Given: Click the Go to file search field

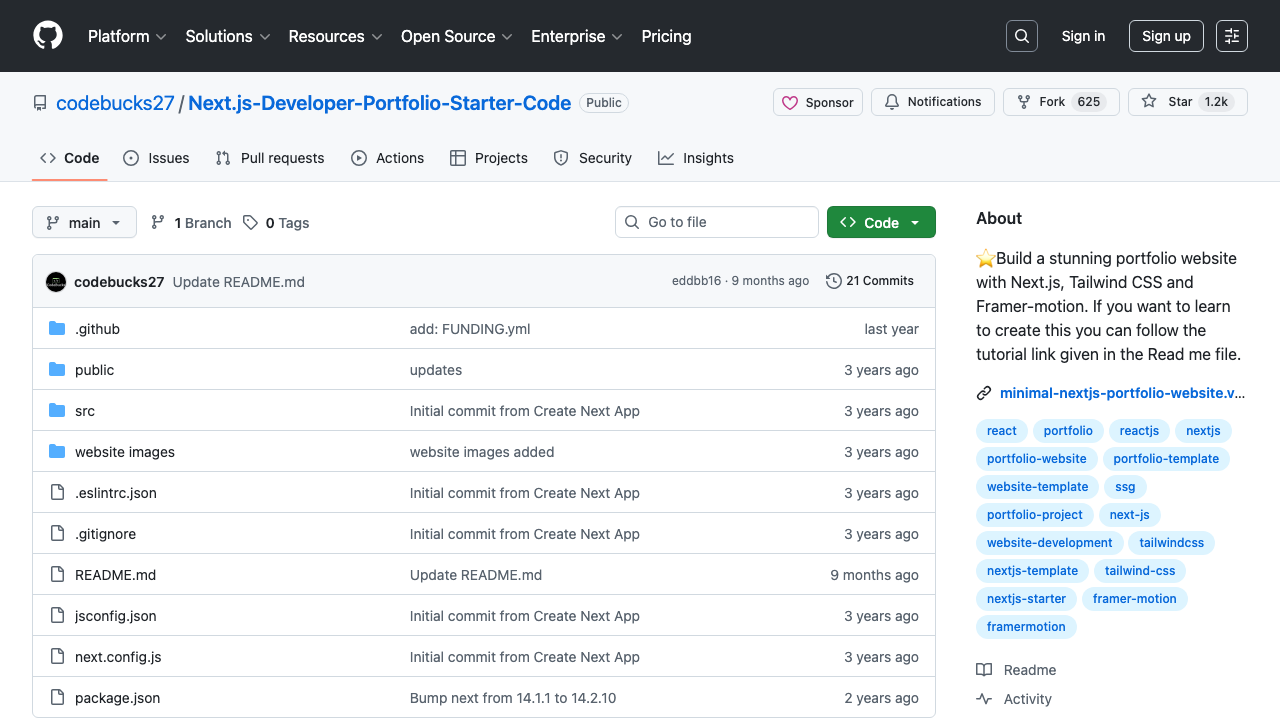Looking at the screenshot, I should tap(717, 222).
